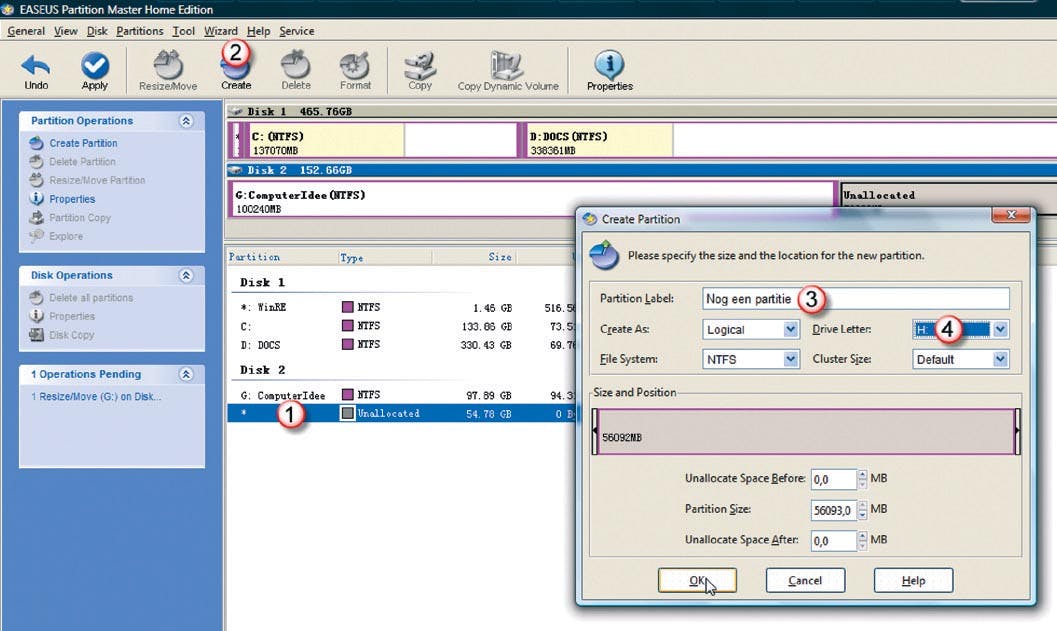The image size is (1057, 631).
Task: Collapse the Disk Operations panel
Action: [186, 275]
